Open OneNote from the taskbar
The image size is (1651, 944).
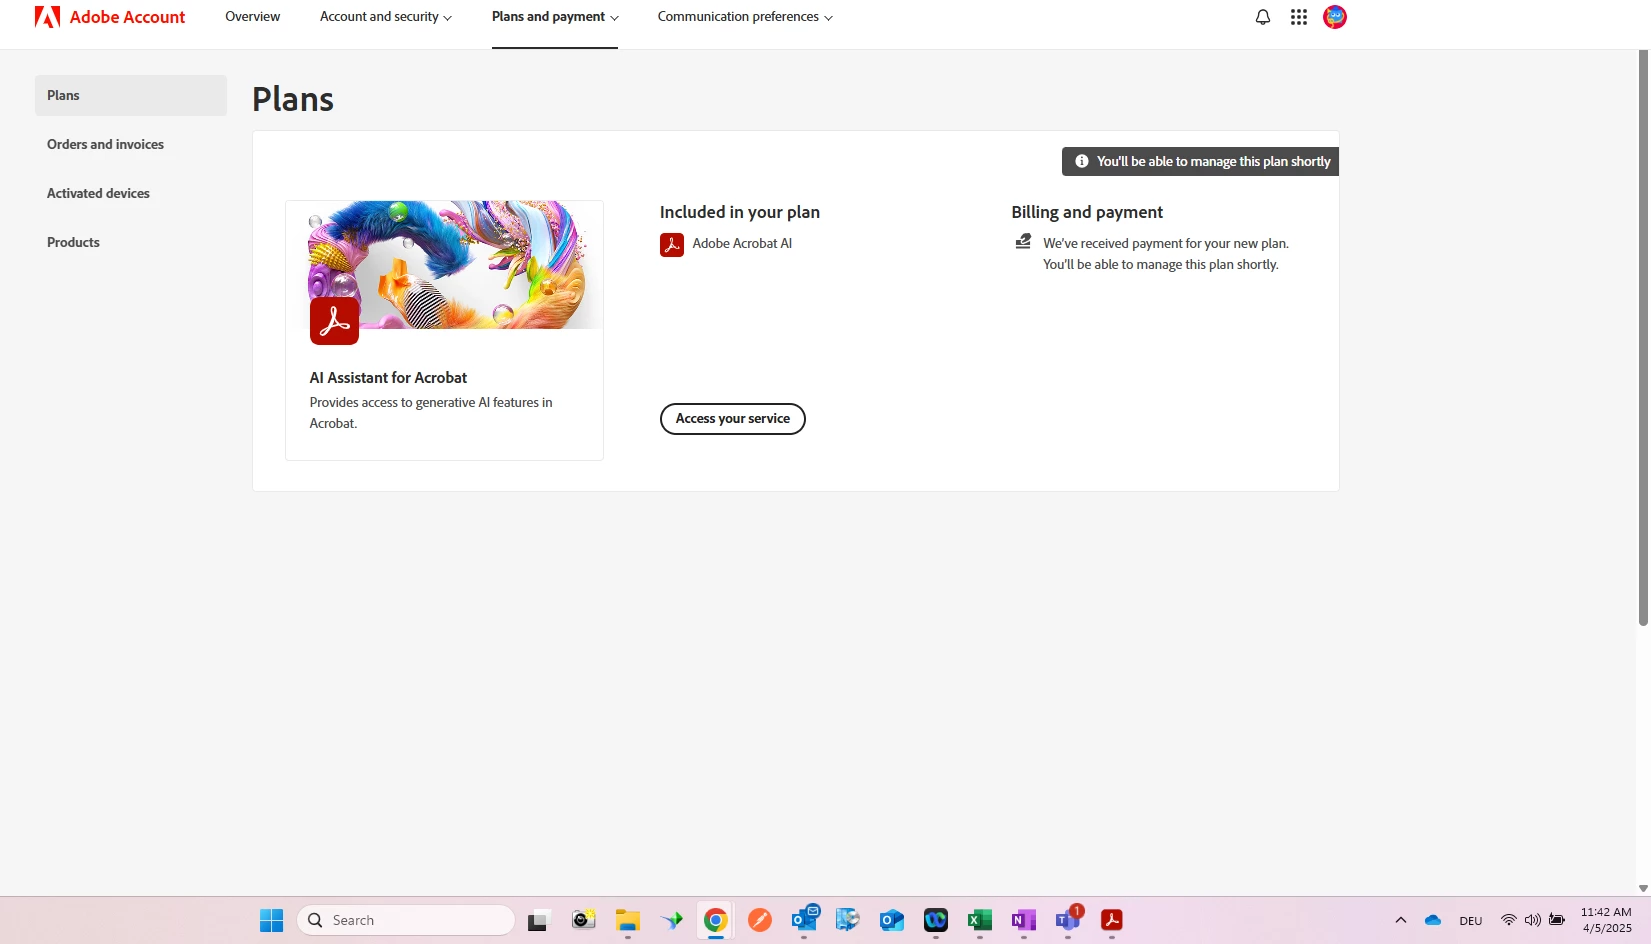[1024, 920]
